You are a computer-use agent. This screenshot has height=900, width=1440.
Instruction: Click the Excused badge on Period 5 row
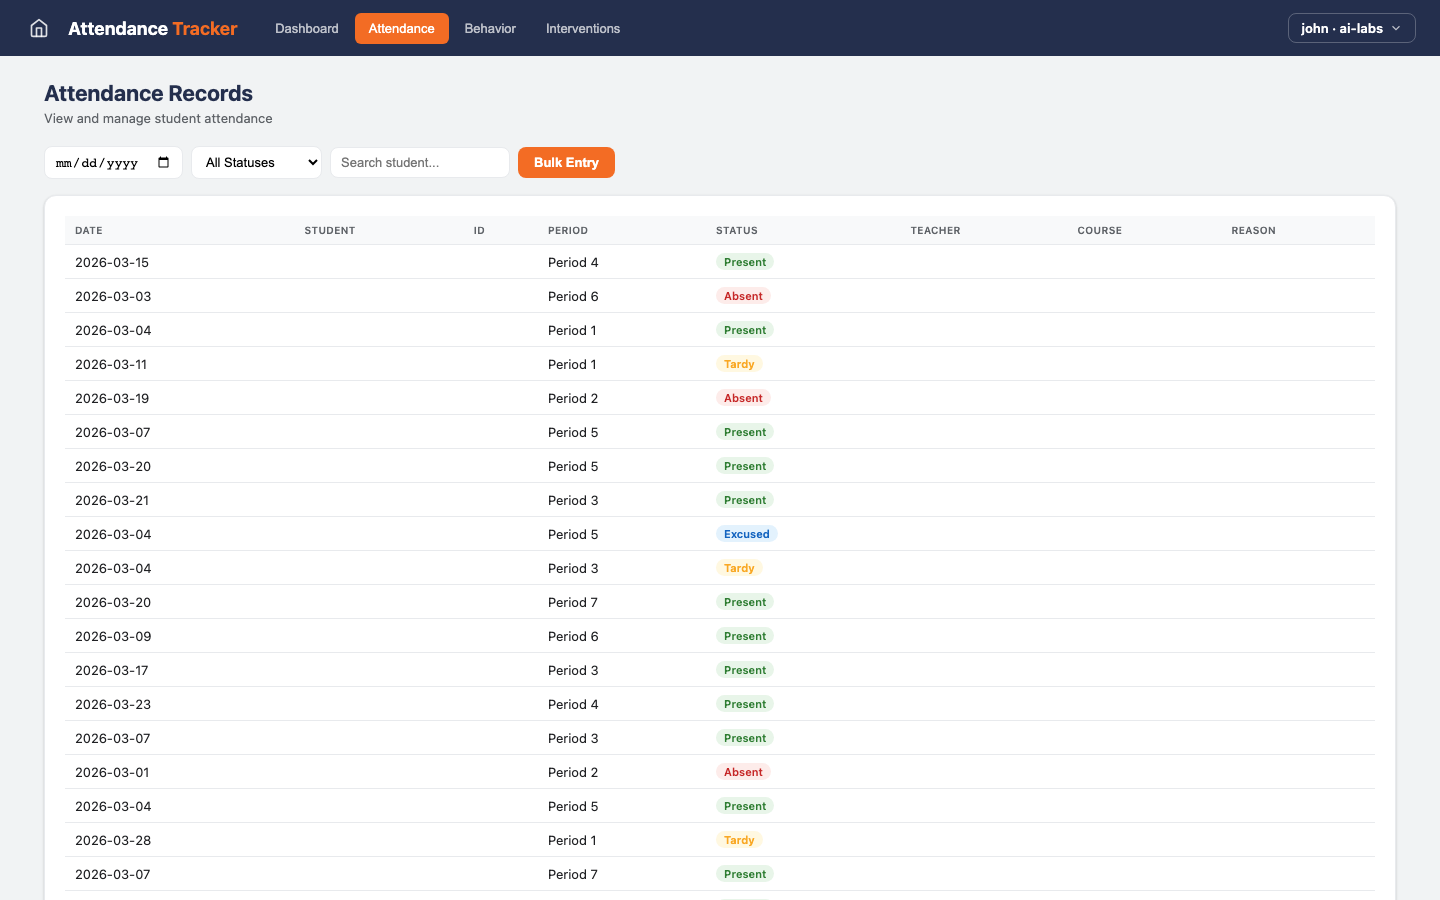pos(746,534)
